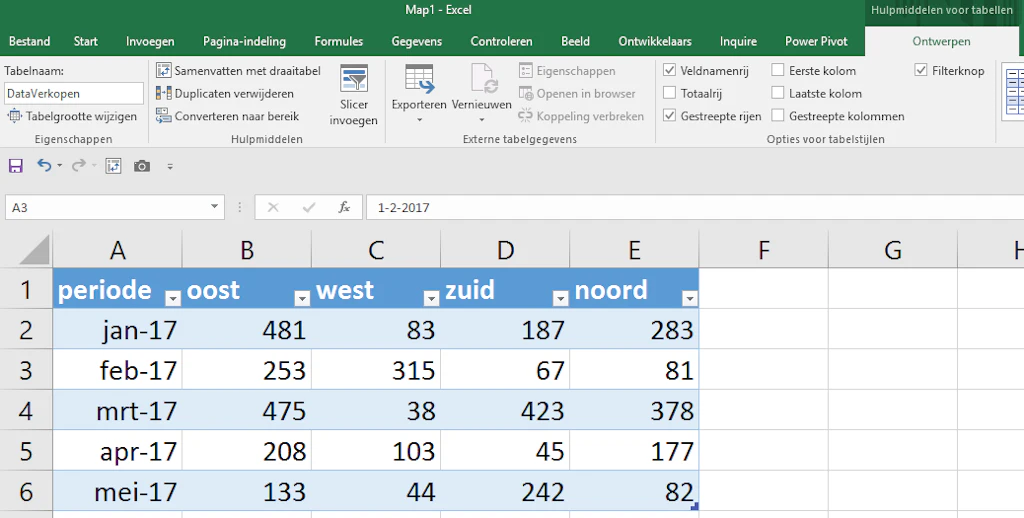Screen dimensions: 1024x518
Task: Click Samenvatten met draaitabel icon
Action: click(x=163, y=71)
